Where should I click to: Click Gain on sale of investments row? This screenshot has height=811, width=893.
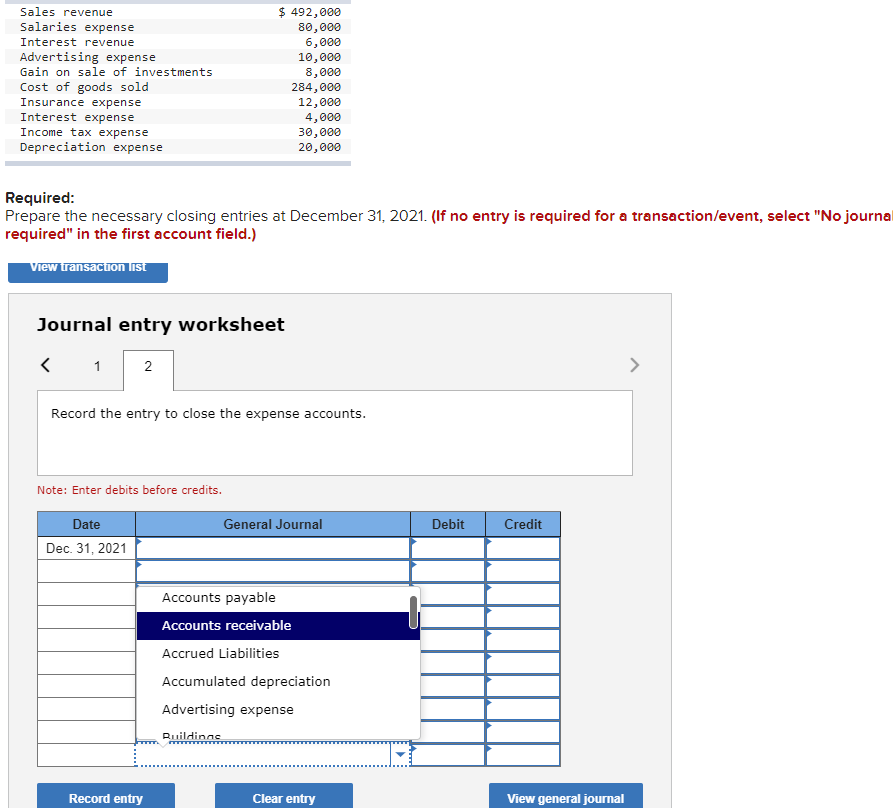click(178, 72)
